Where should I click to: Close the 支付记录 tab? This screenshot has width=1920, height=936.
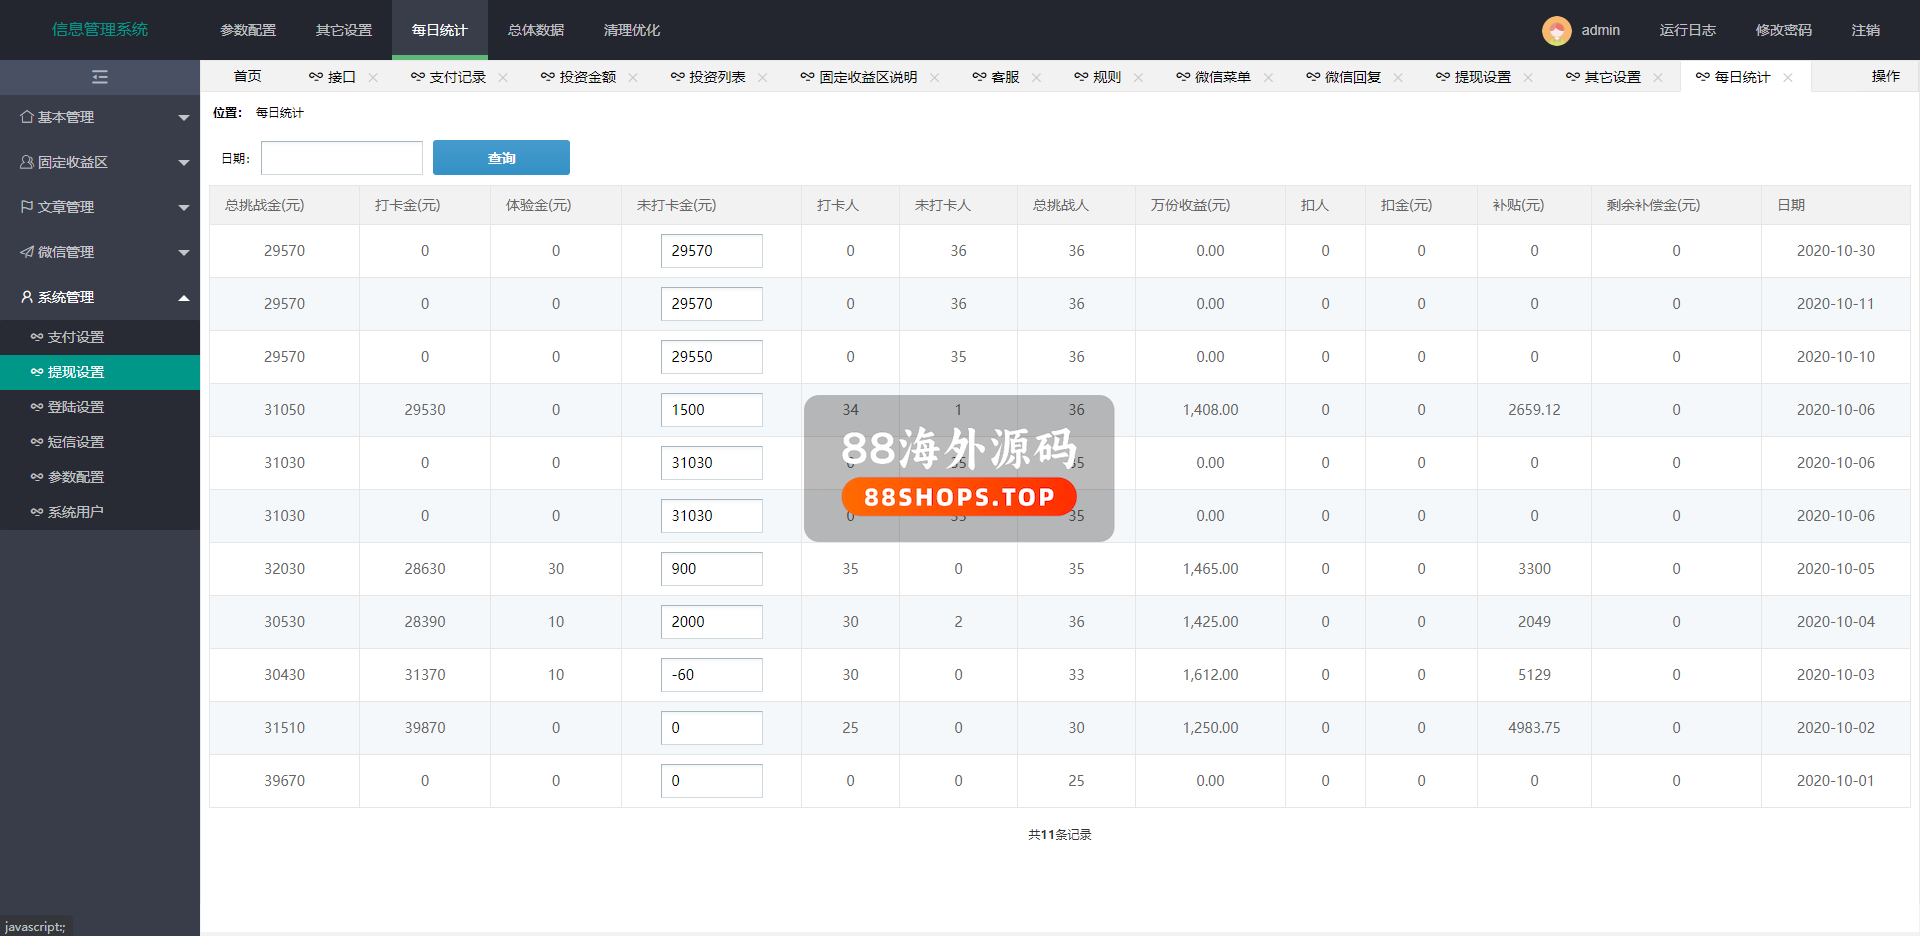tap(503, 78)
